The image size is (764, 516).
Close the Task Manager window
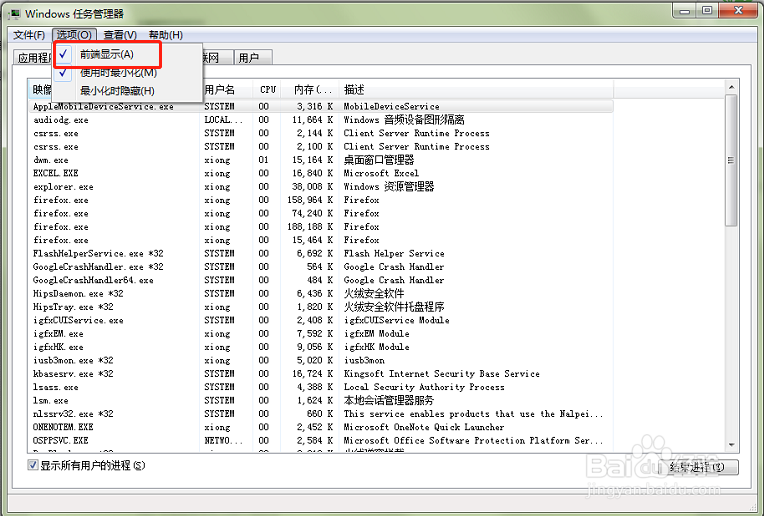(738, 10)
